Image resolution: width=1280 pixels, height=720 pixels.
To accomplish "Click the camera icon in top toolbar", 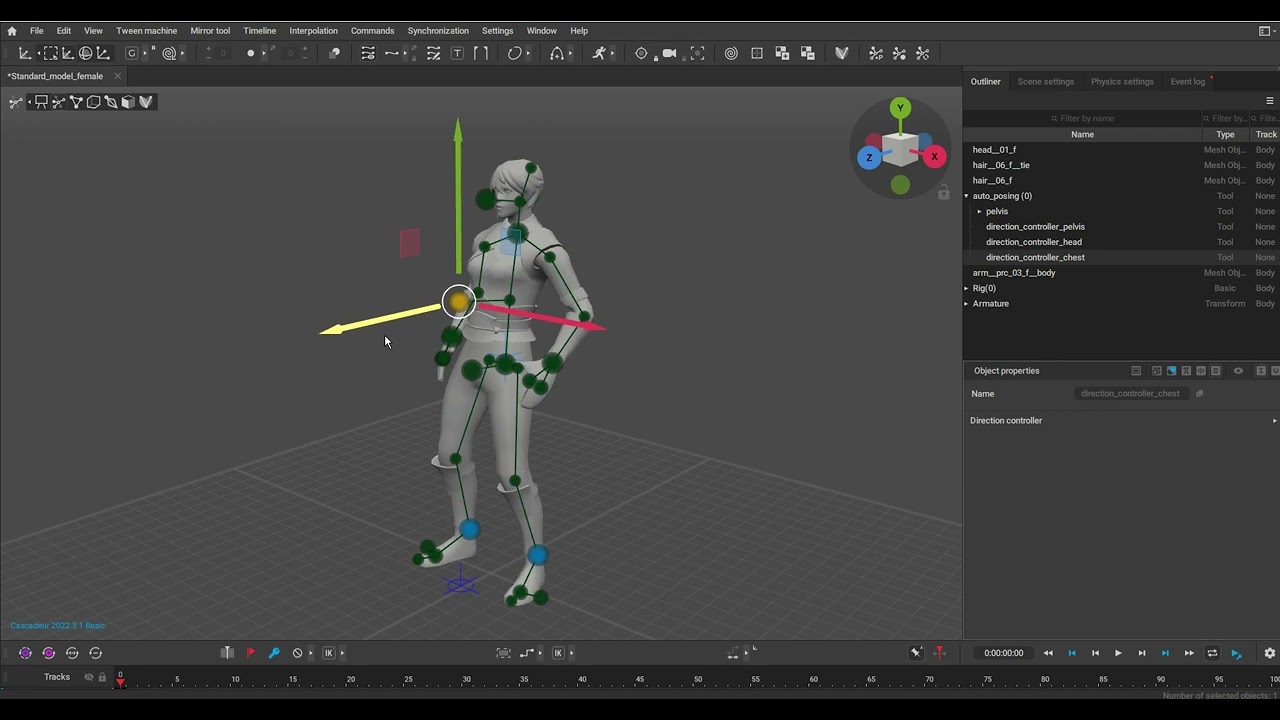I will (x=669, y=53).
